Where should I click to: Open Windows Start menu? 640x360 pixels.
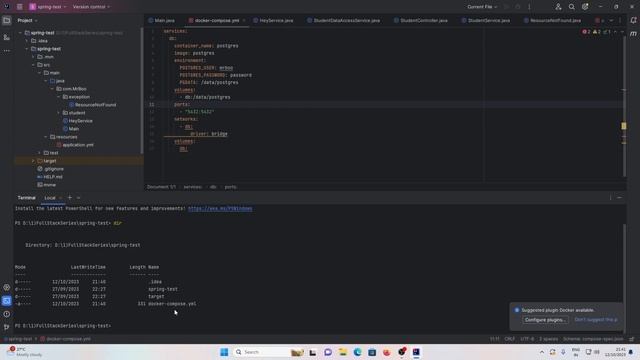tap(224, 352)
